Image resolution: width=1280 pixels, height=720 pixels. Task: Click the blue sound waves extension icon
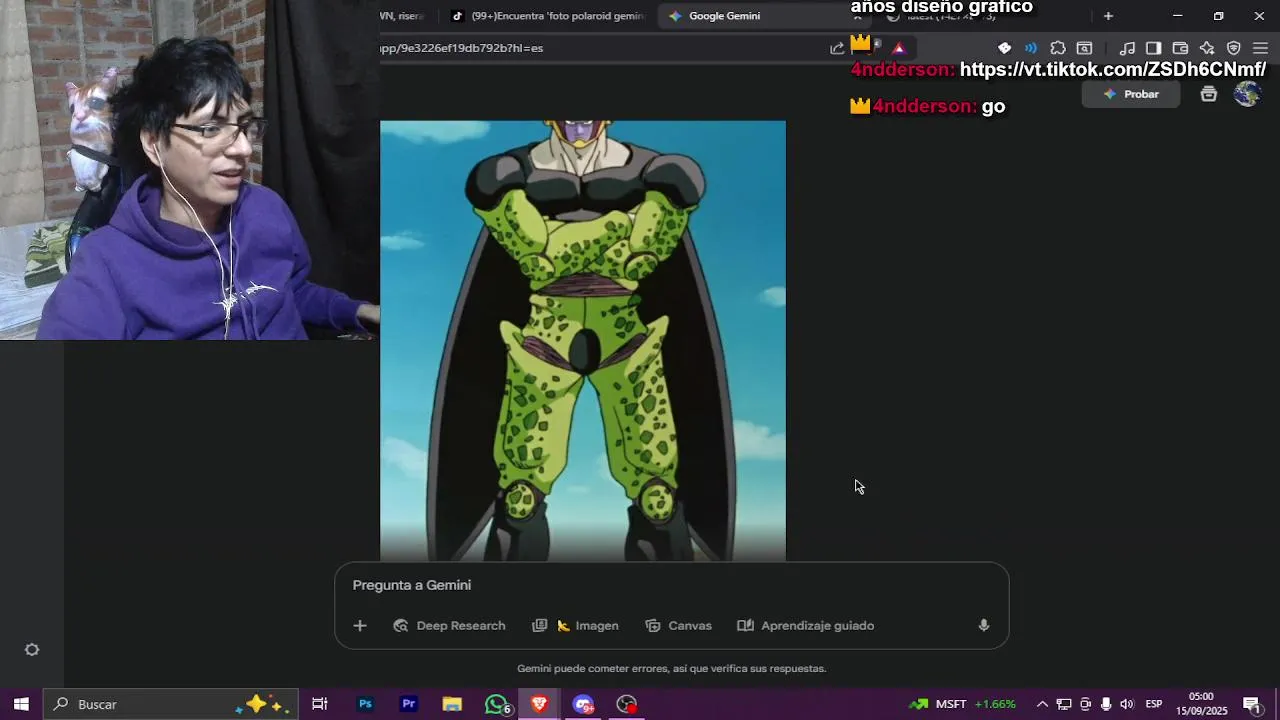[1031, 48]
